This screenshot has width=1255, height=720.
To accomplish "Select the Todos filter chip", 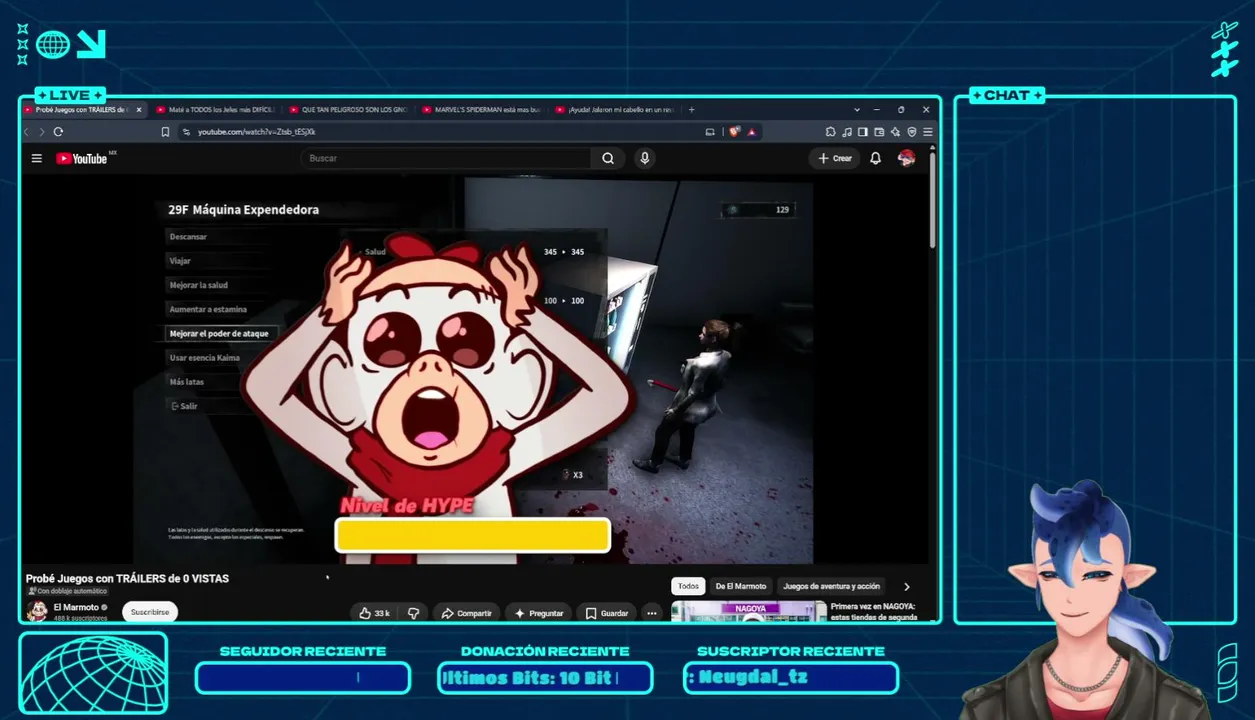I will pyautogui.click(x=688, y=587).
